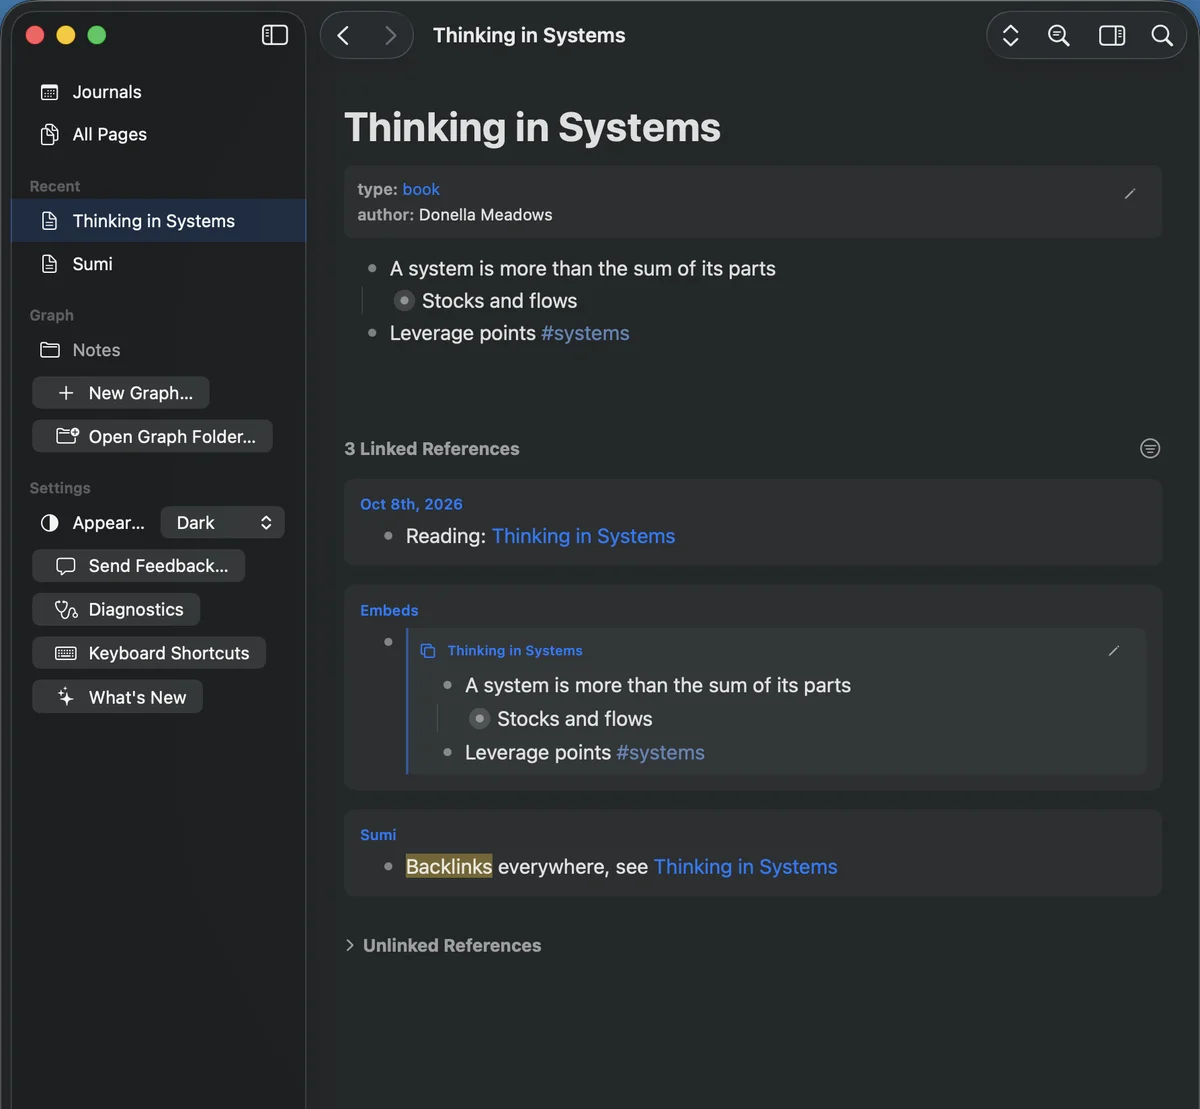Open the Appearance Dark dropdown
Image resolution: width=1200 pixels, height=1109 pixels.
[x=223, y=523]
